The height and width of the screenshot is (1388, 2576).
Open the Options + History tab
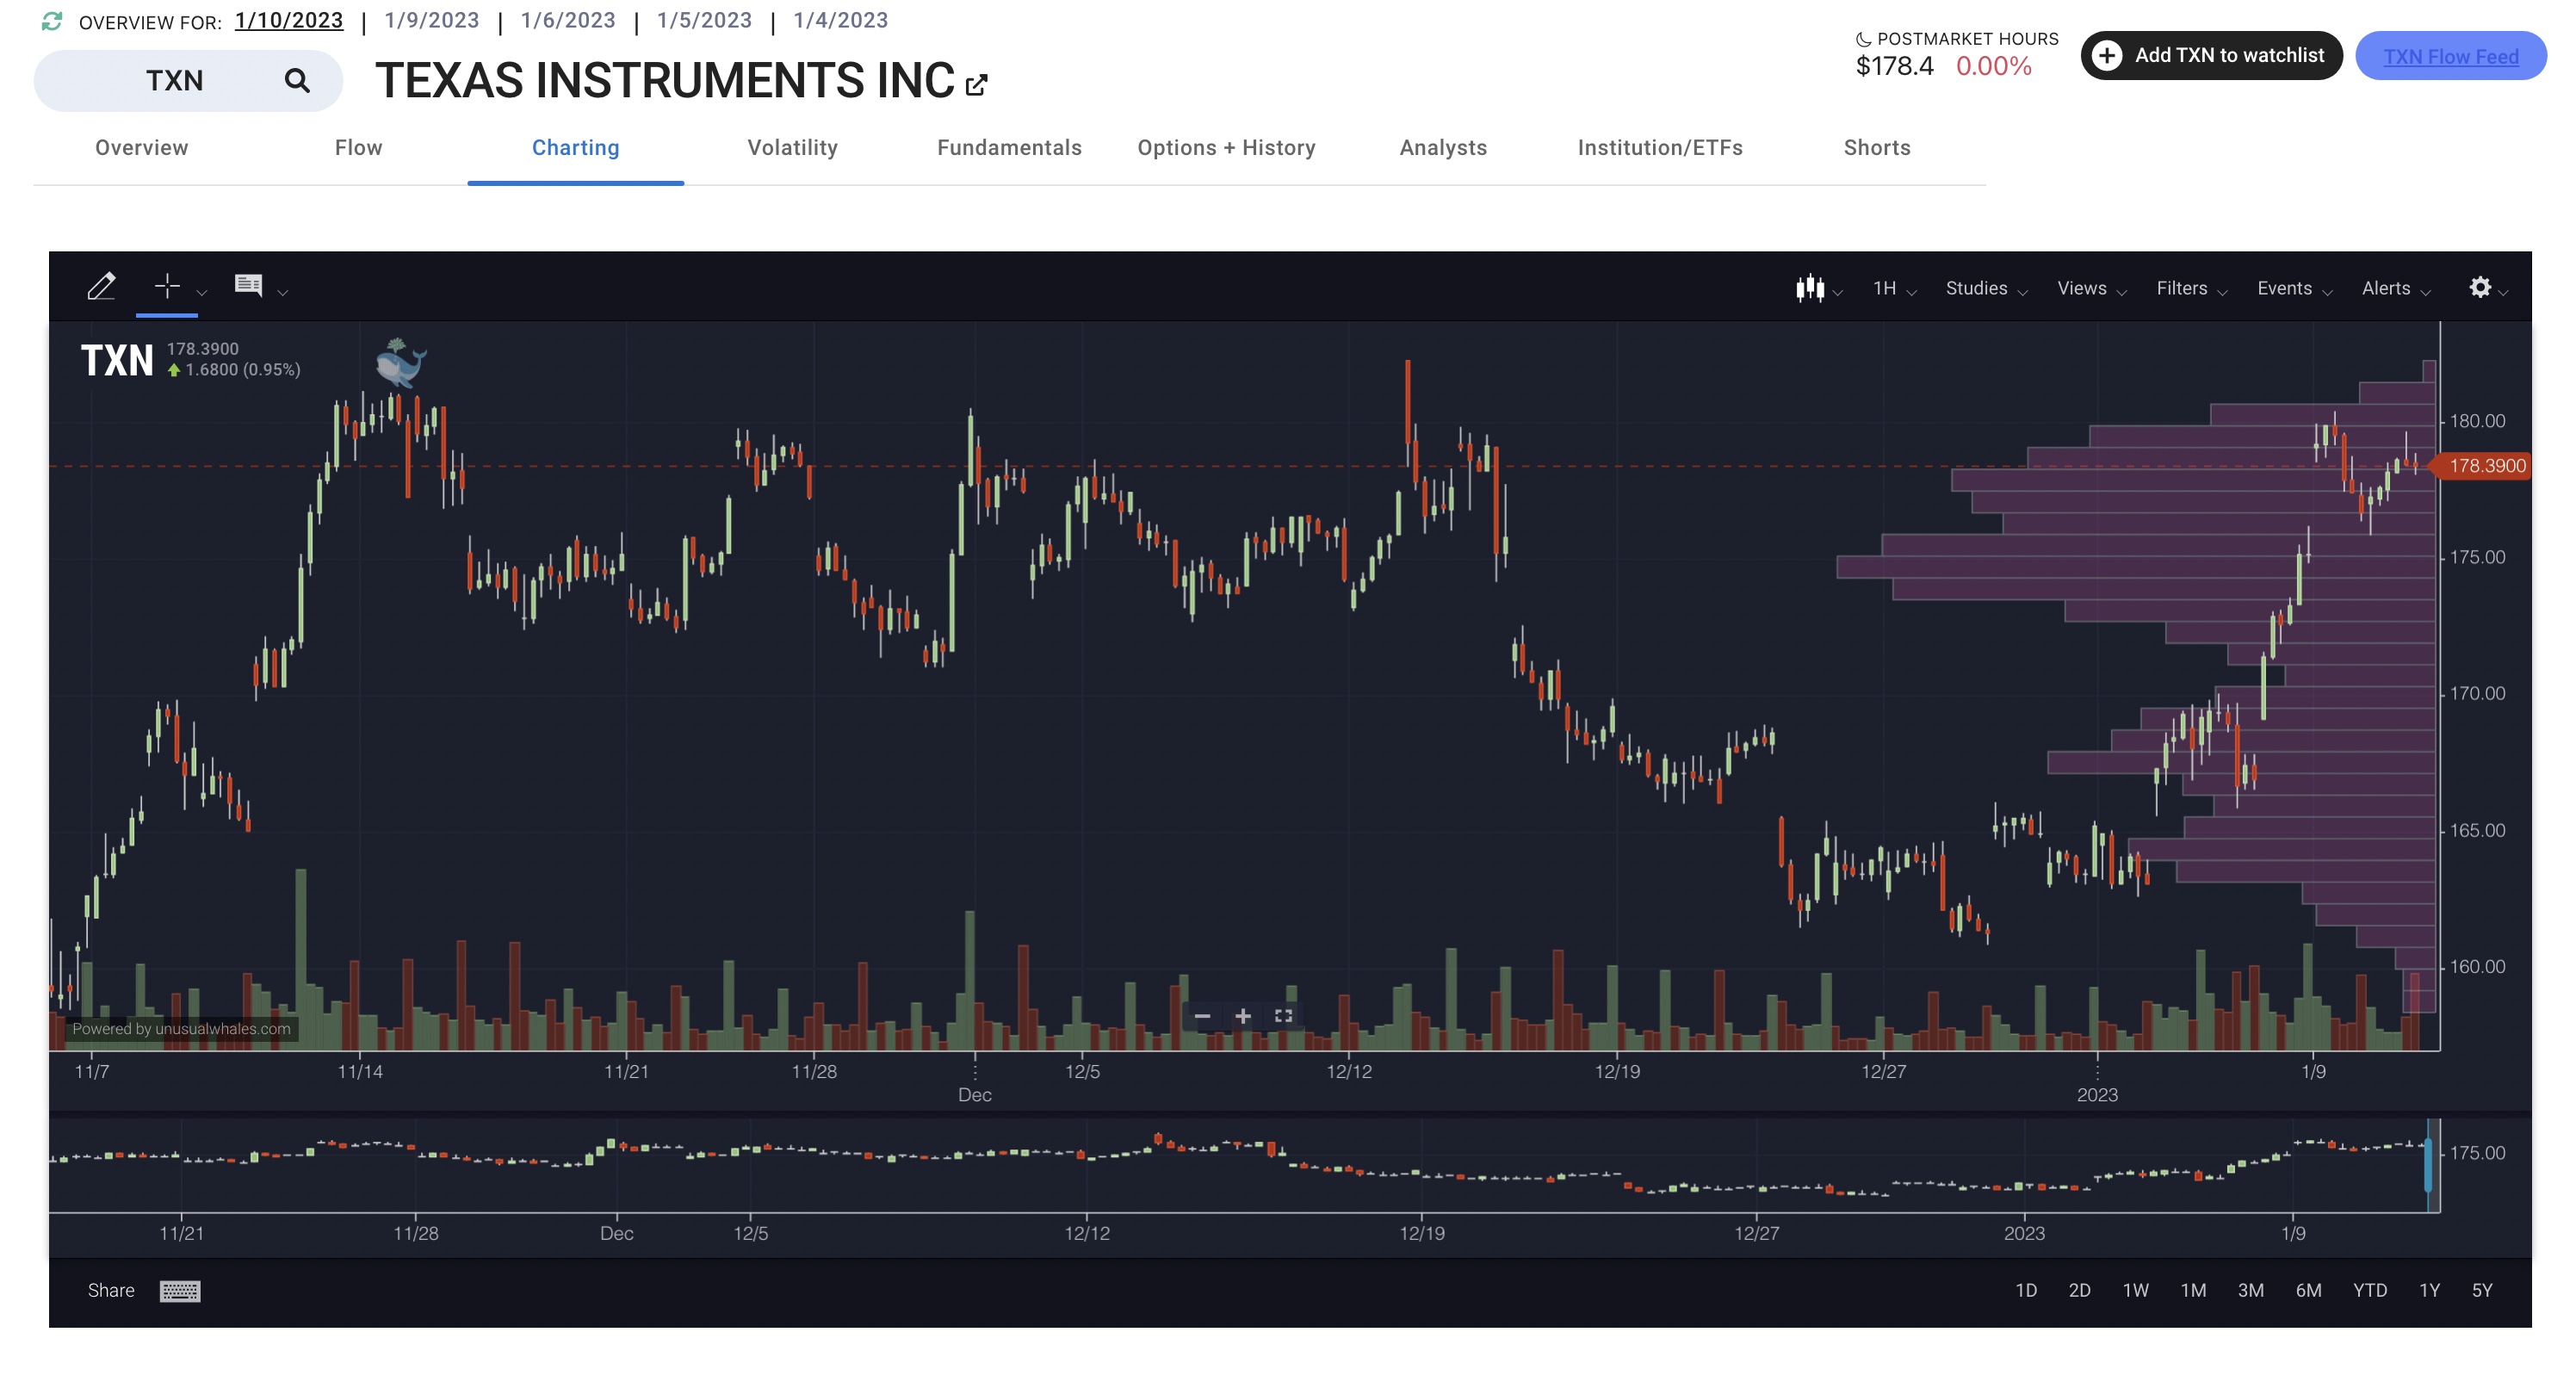tap(1227, 148)
